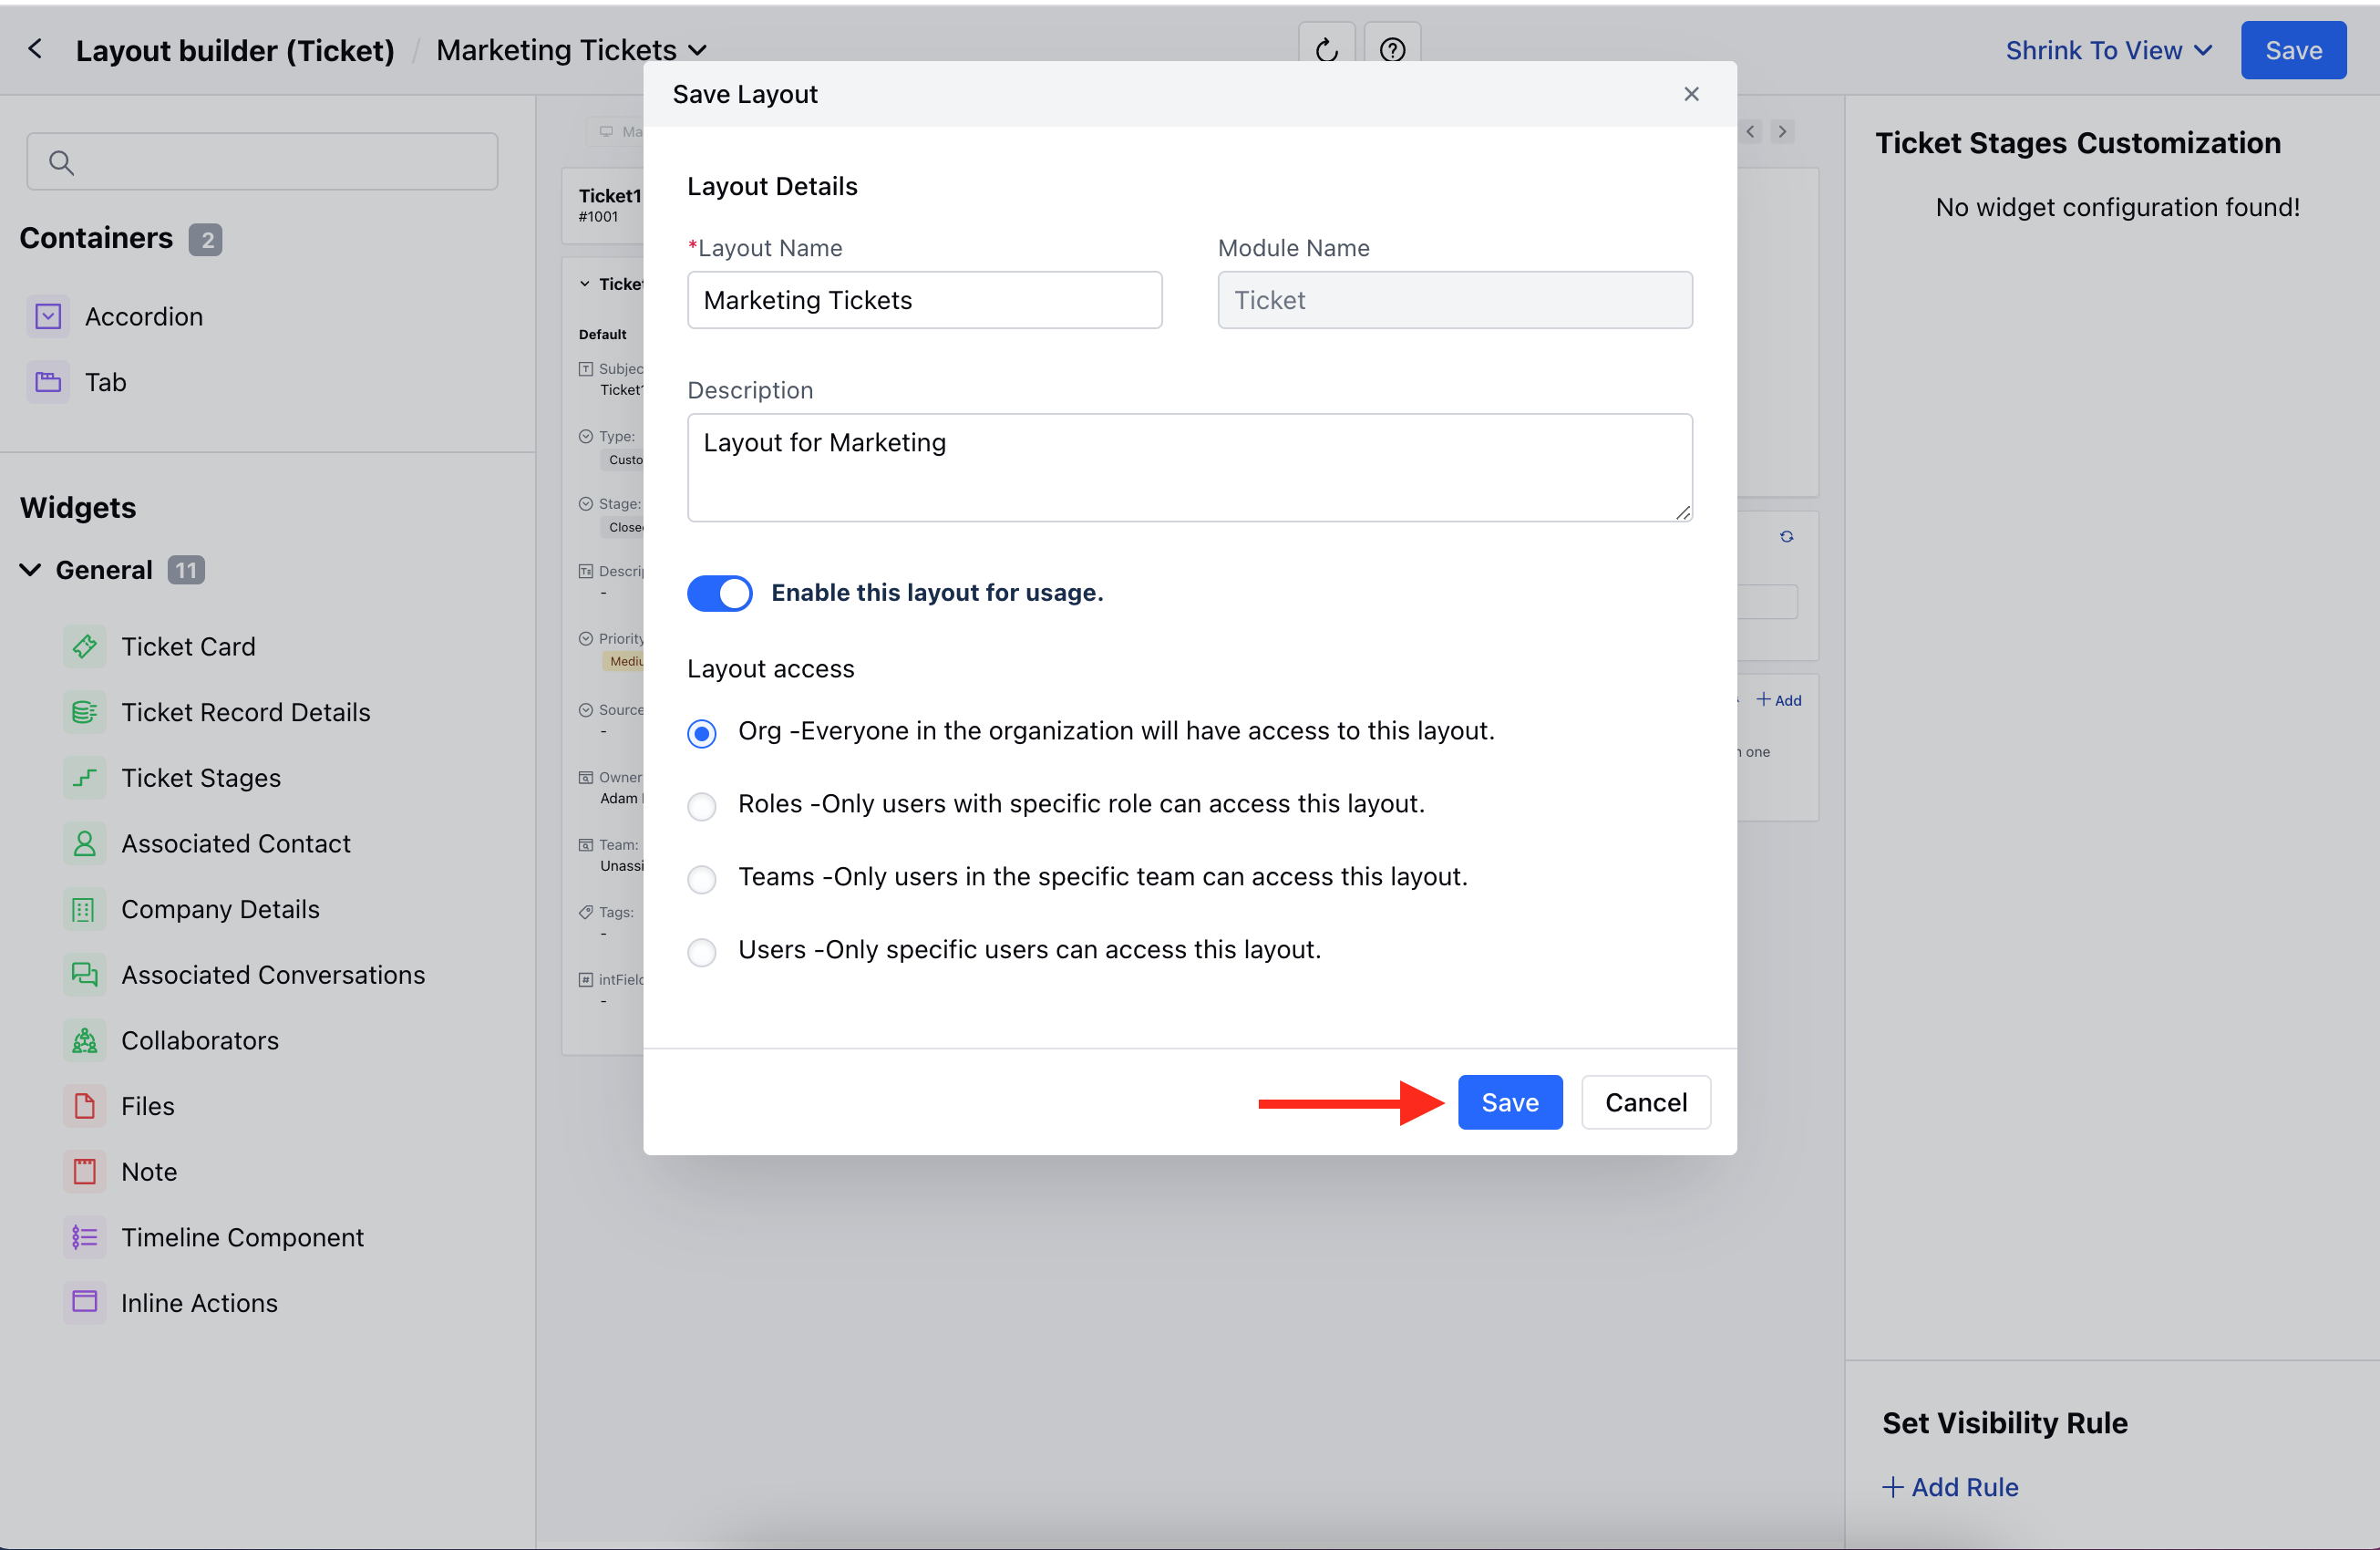Viewport: 2380px width, 1550px height.
Task: Click the Tab container item
Action: click(x=104, y=382)
